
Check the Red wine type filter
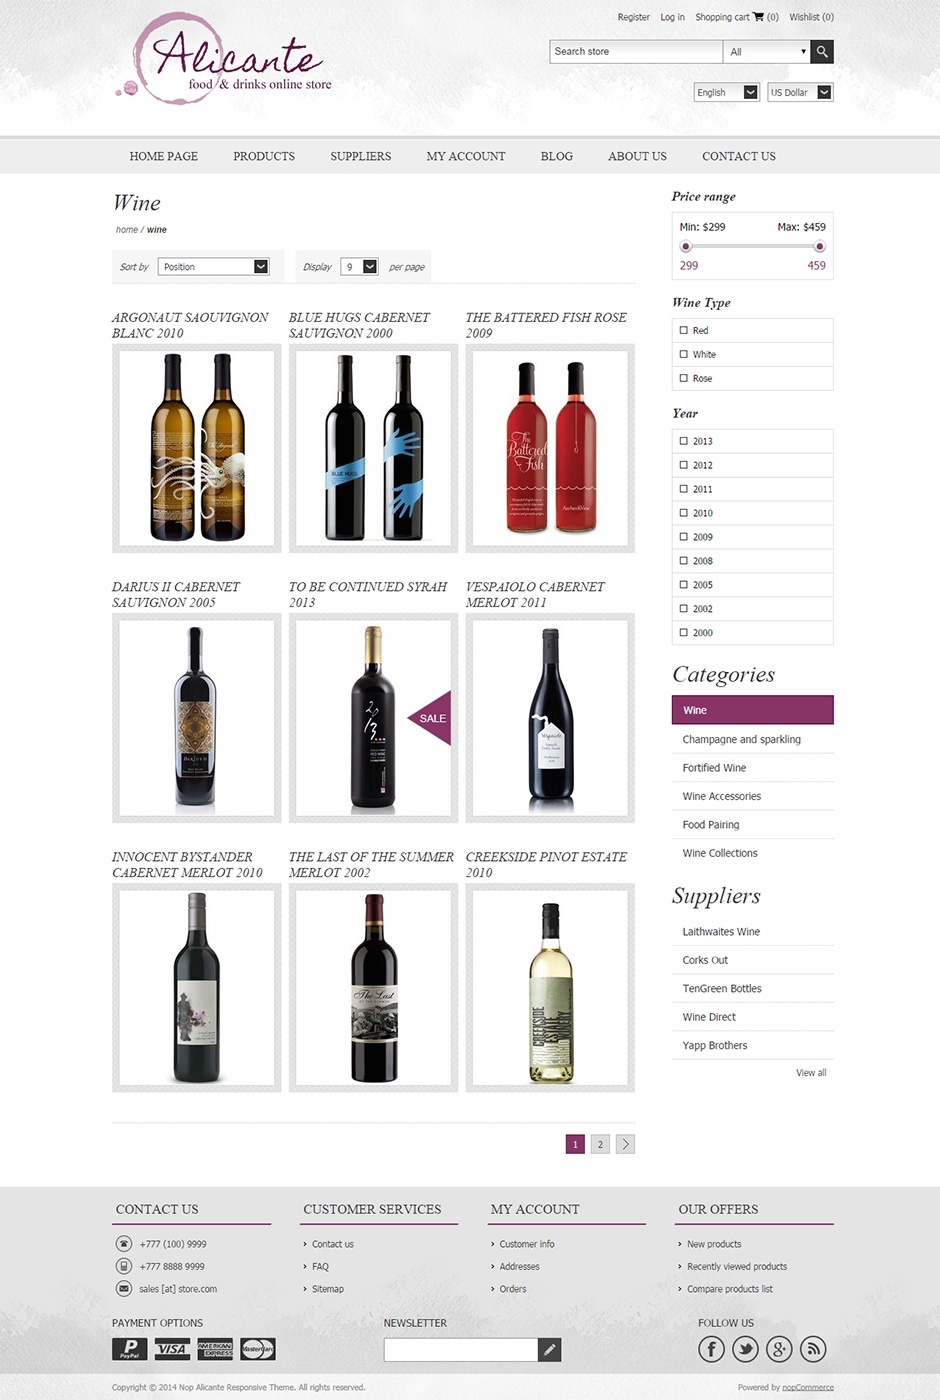click(684, 330)
